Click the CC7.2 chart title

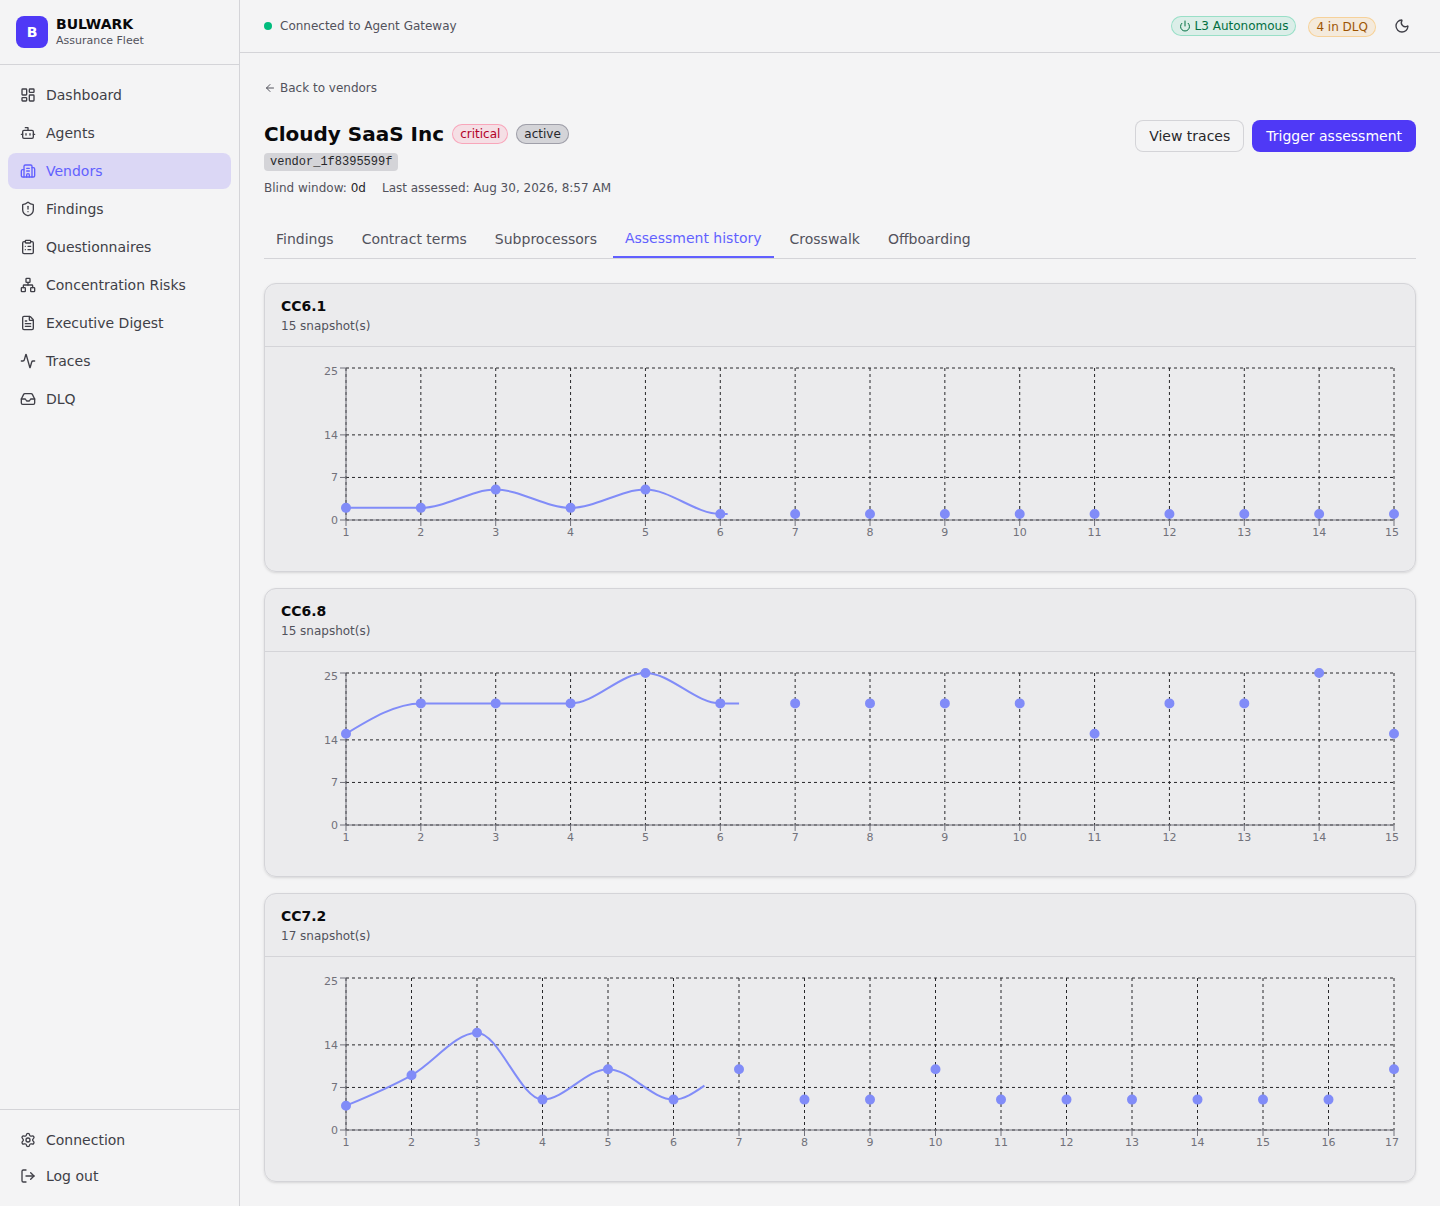click(303, 916)
